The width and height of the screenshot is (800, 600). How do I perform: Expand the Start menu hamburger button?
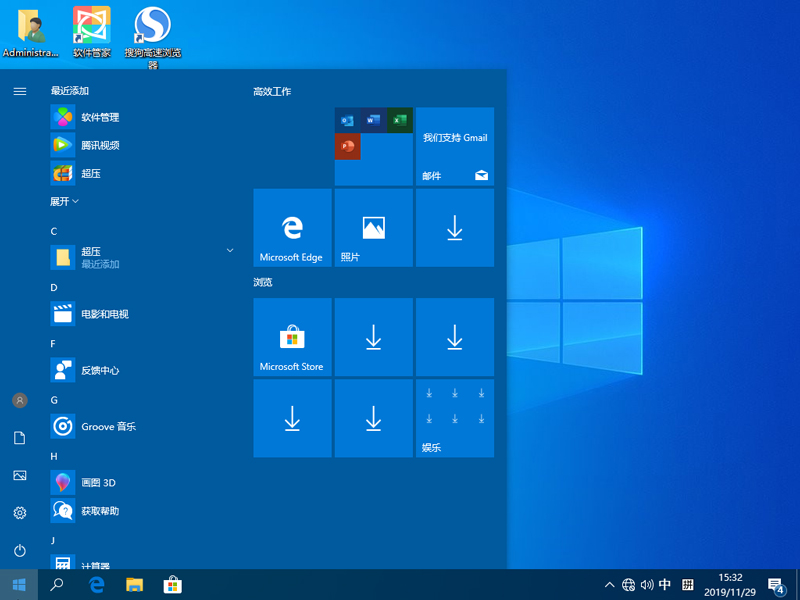(19, 90)
